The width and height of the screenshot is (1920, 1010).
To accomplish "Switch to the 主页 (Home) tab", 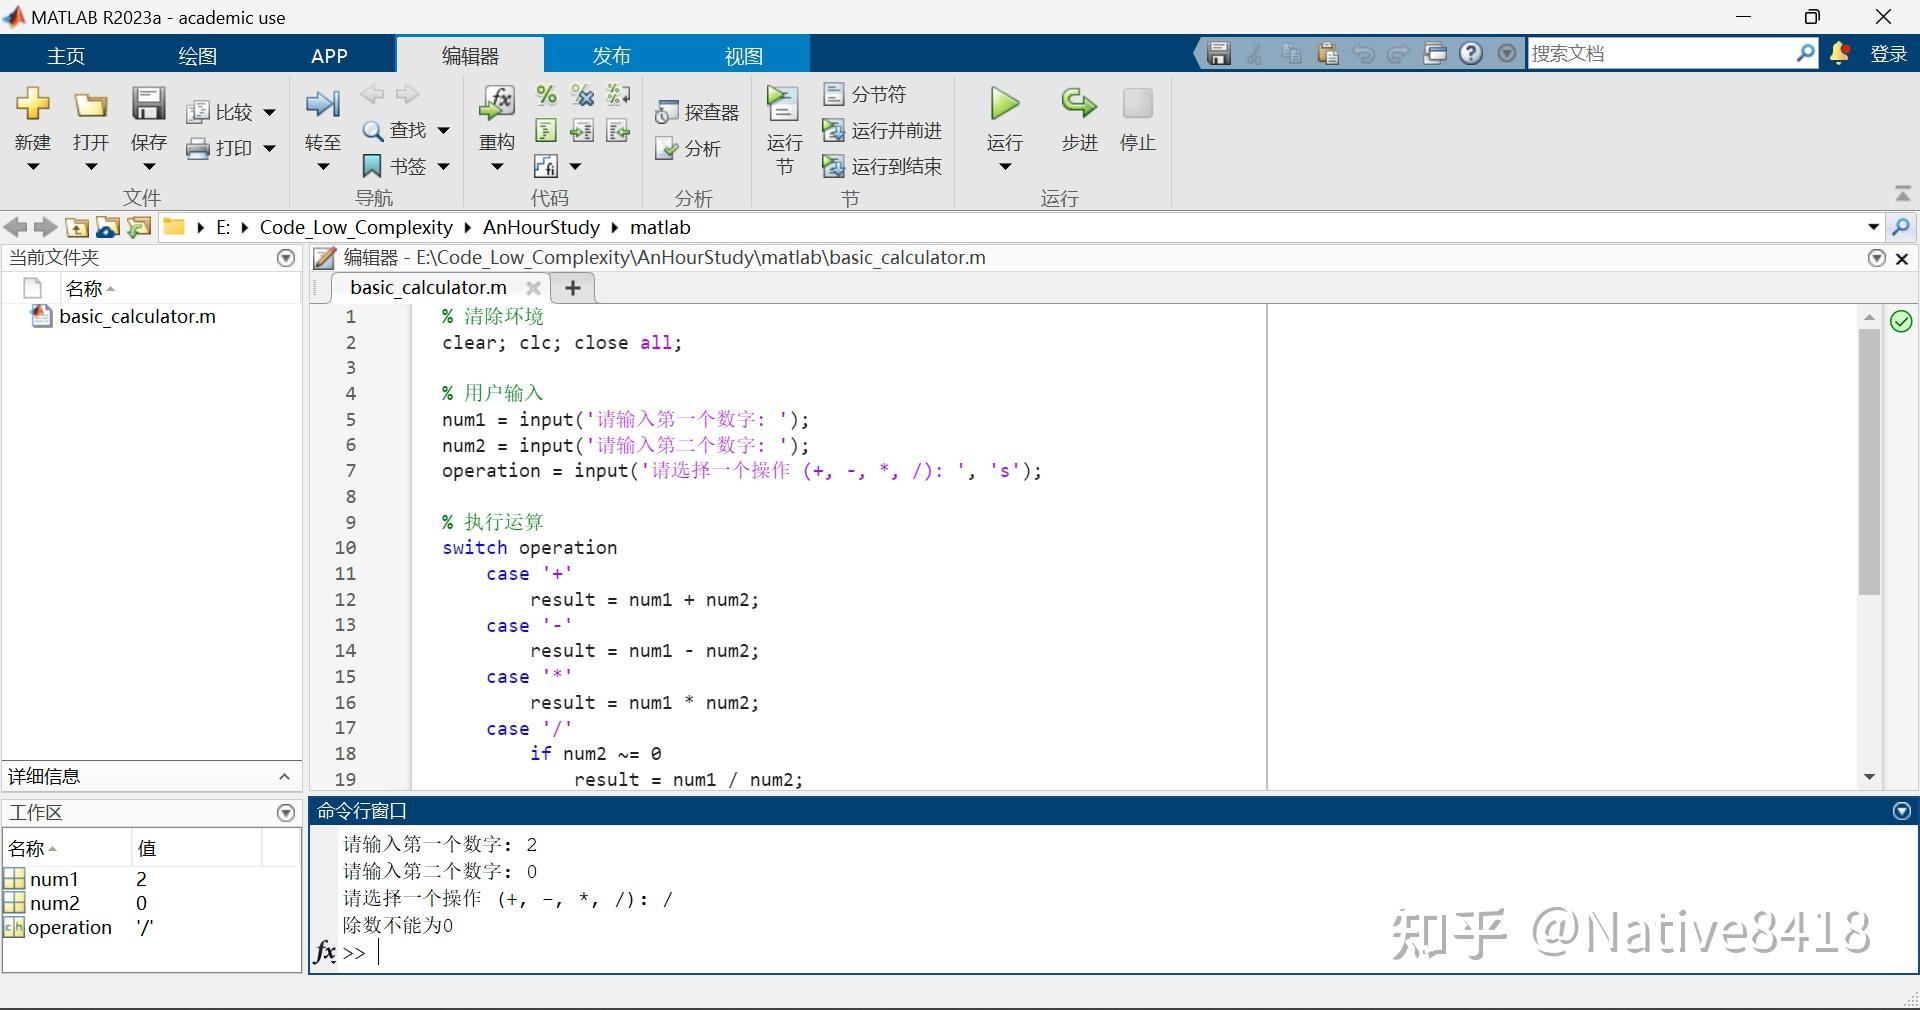I will (66, 56).
